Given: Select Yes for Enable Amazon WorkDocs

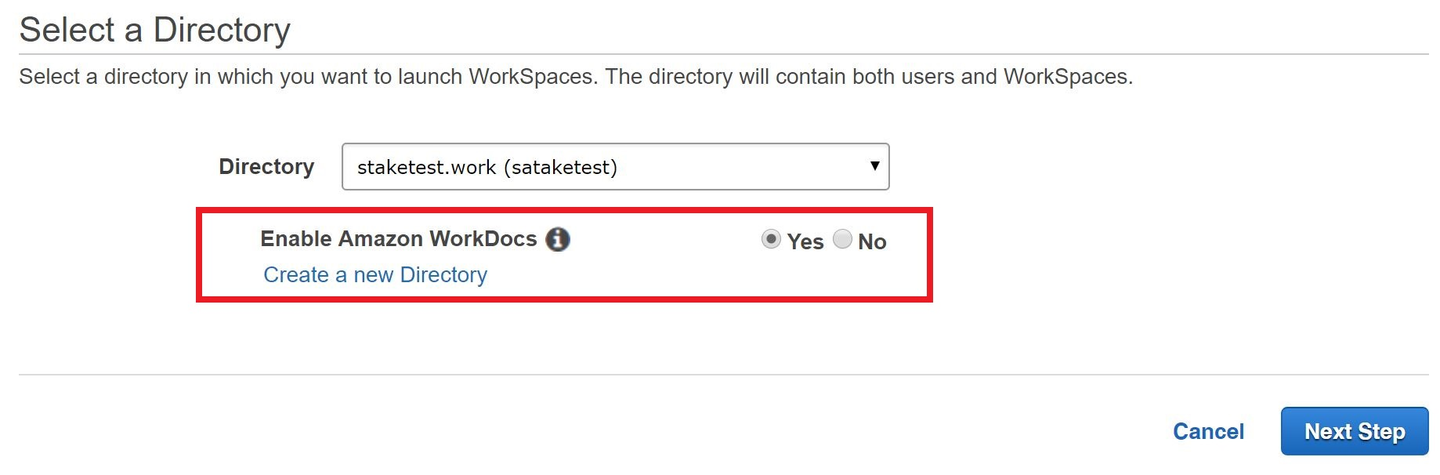Looking at the screenshot, I should point(771,240).
